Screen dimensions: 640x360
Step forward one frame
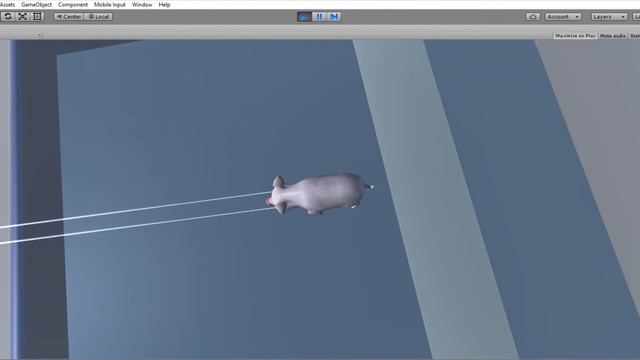pyautogui.click(x=334, y=17)
